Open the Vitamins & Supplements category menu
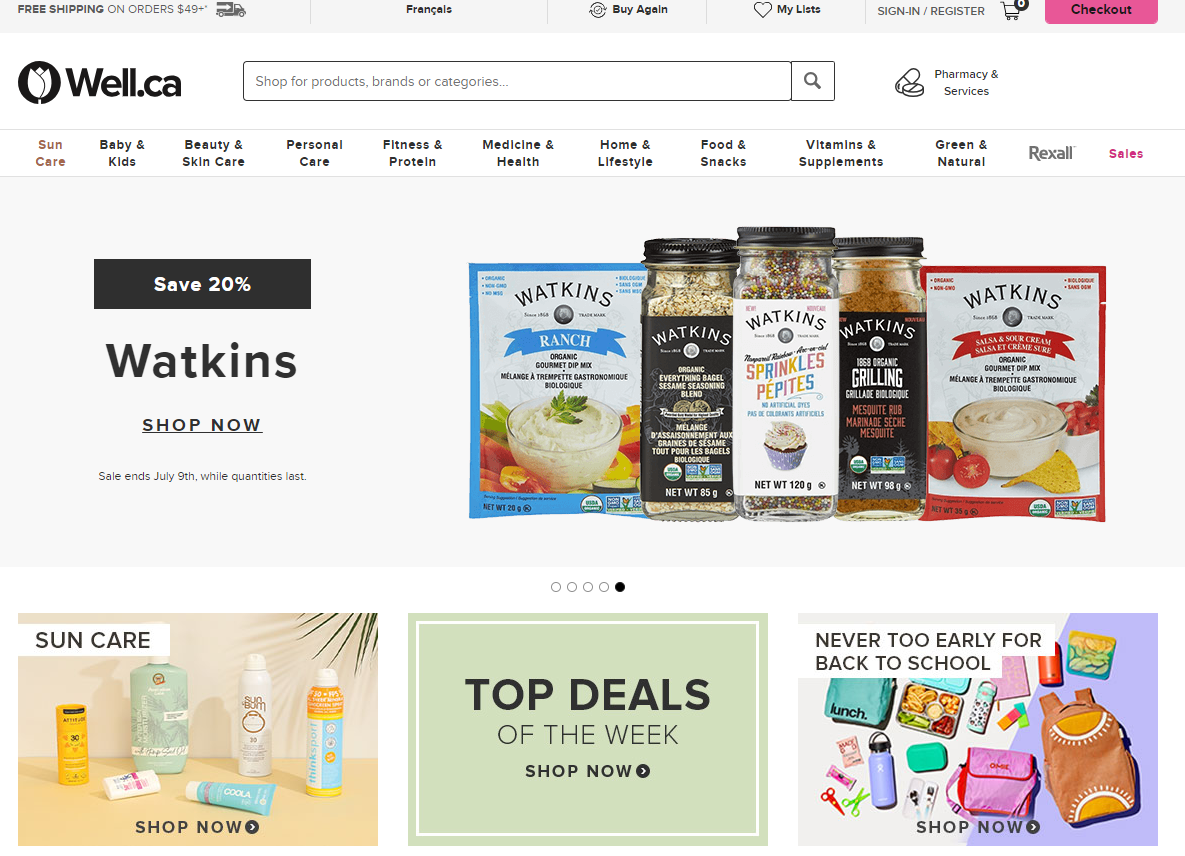Screen dimensions: 1185x856 (840, 153)
